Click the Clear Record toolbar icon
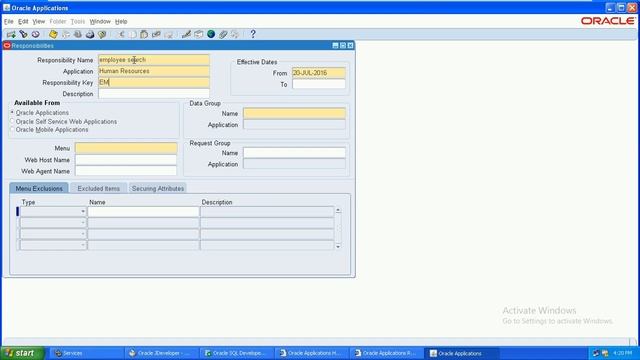This screenshot has height=360, width=640. point(156,35)
